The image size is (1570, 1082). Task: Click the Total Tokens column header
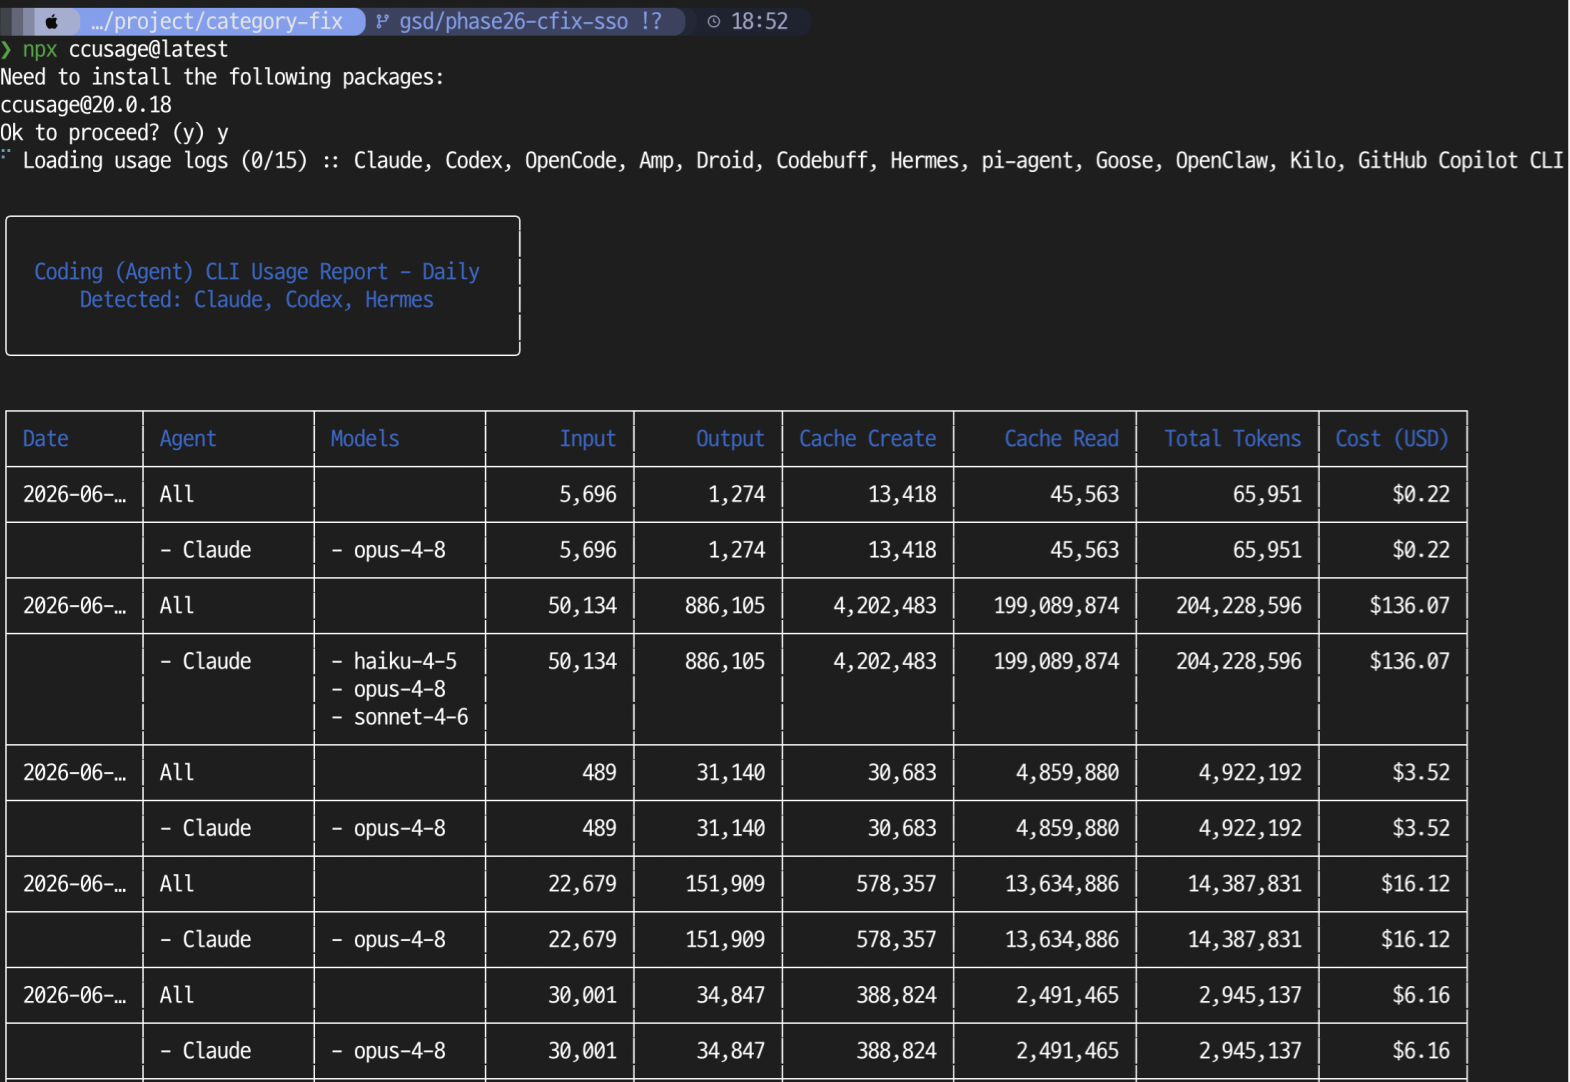pos(1233,439)
